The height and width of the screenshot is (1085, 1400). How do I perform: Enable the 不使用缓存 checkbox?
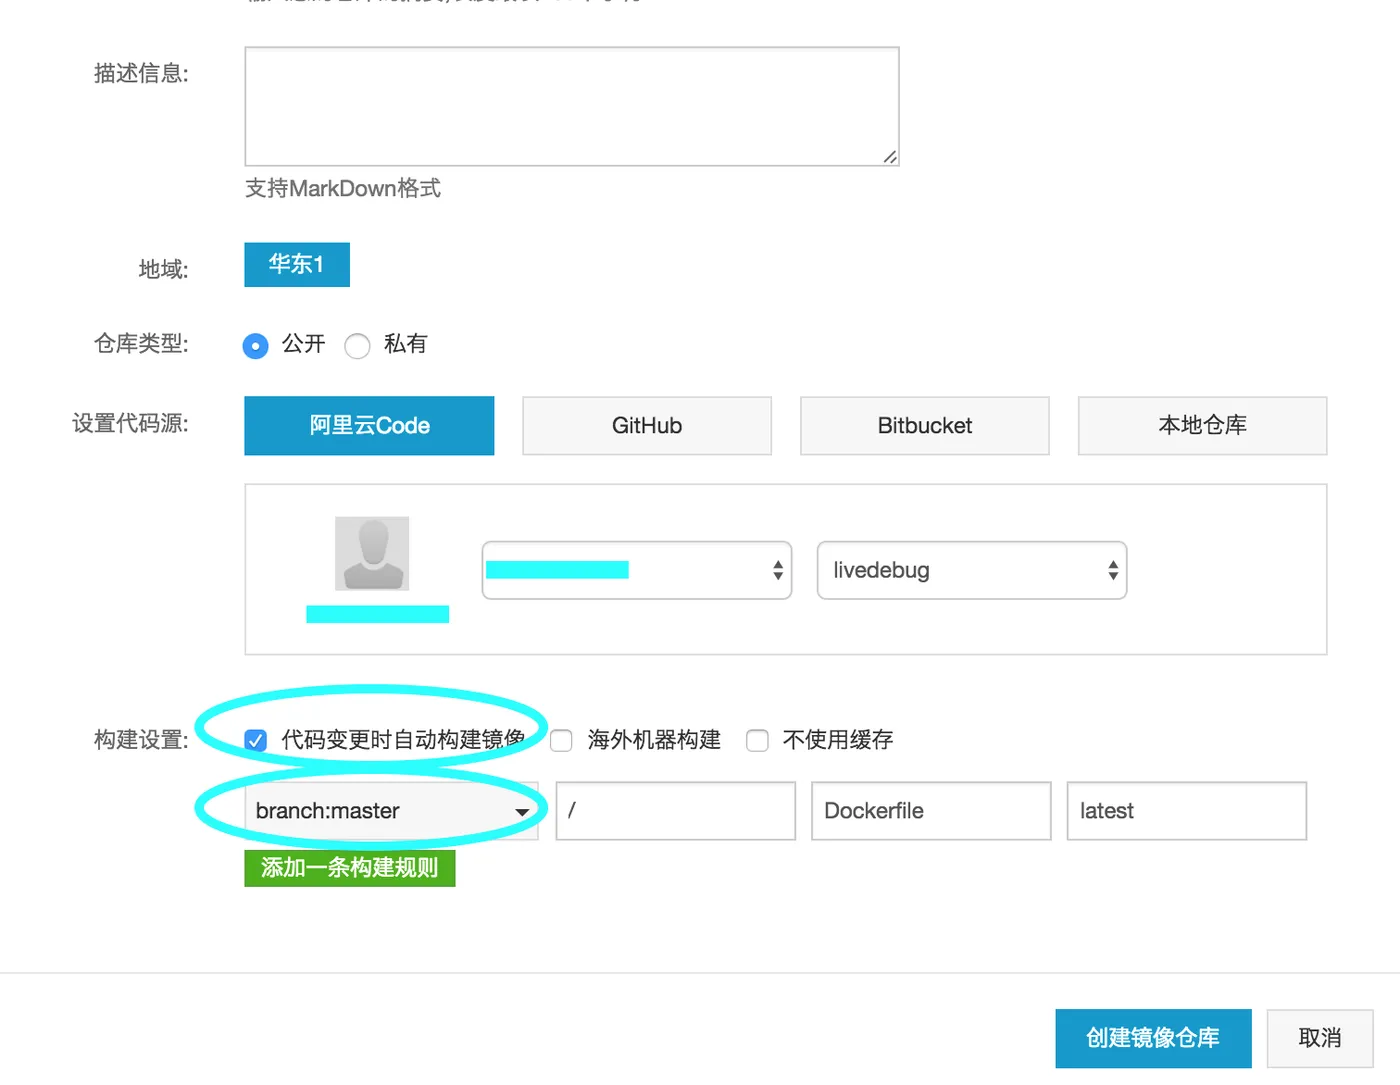(x=757, y=740)
